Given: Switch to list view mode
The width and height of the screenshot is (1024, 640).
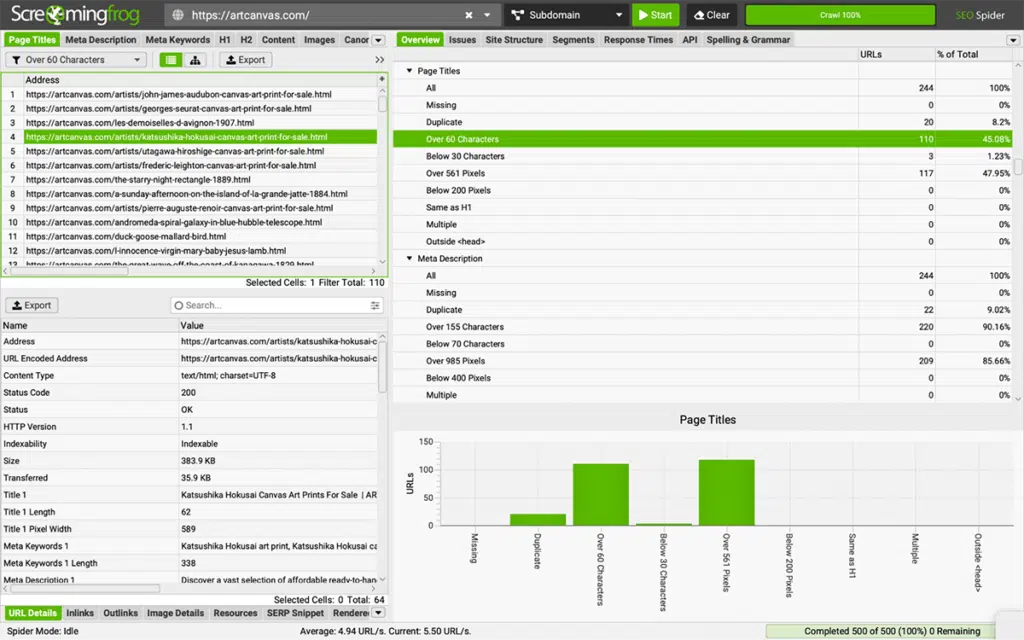Looking at the screenshot, I should click(x=171, y=60).
